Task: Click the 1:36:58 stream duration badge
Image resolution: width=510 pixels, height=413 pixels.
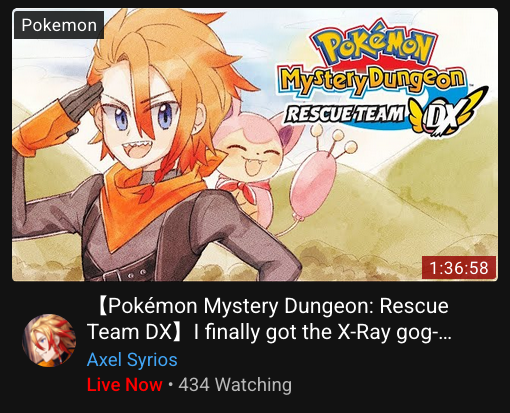Action: tap(459, 268)
